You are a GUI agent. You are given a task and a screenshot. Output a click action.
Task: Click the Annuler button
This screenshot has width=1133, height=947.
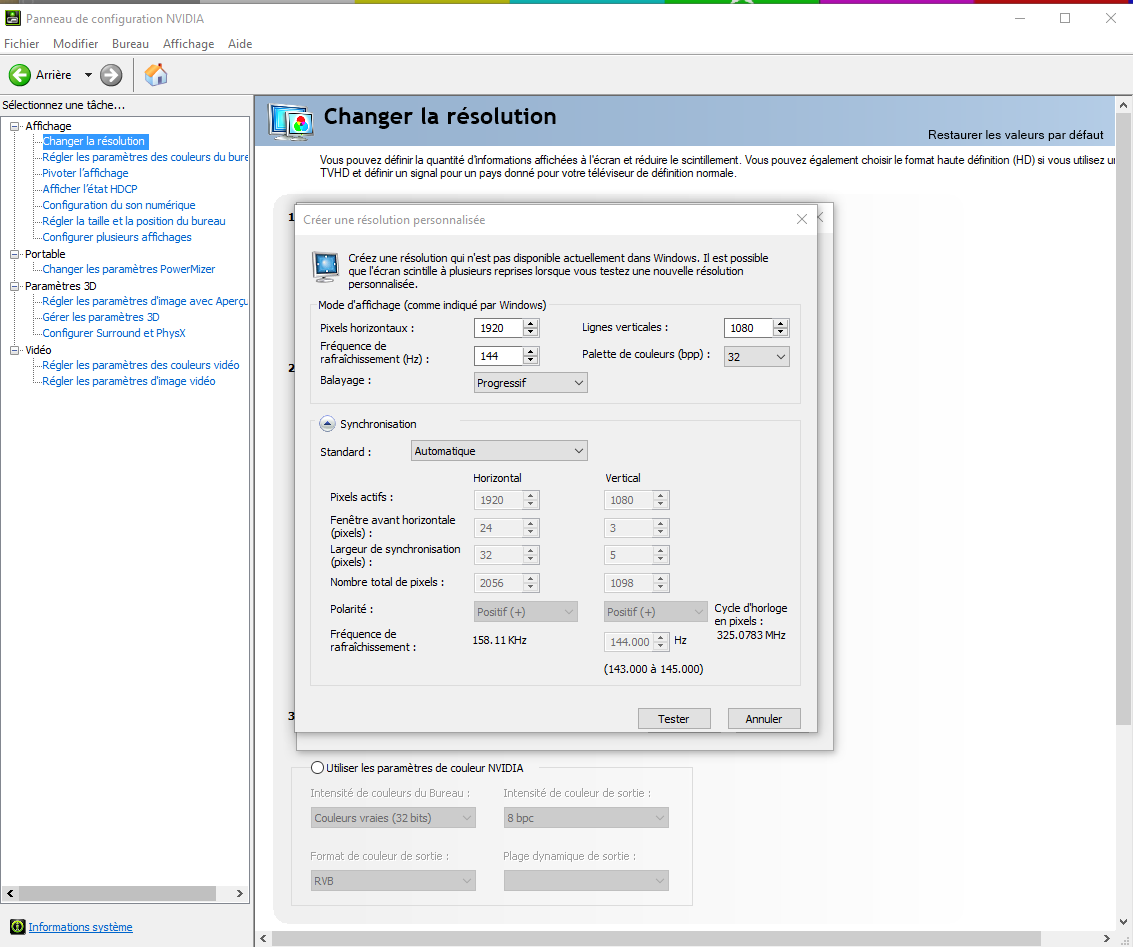764,719
